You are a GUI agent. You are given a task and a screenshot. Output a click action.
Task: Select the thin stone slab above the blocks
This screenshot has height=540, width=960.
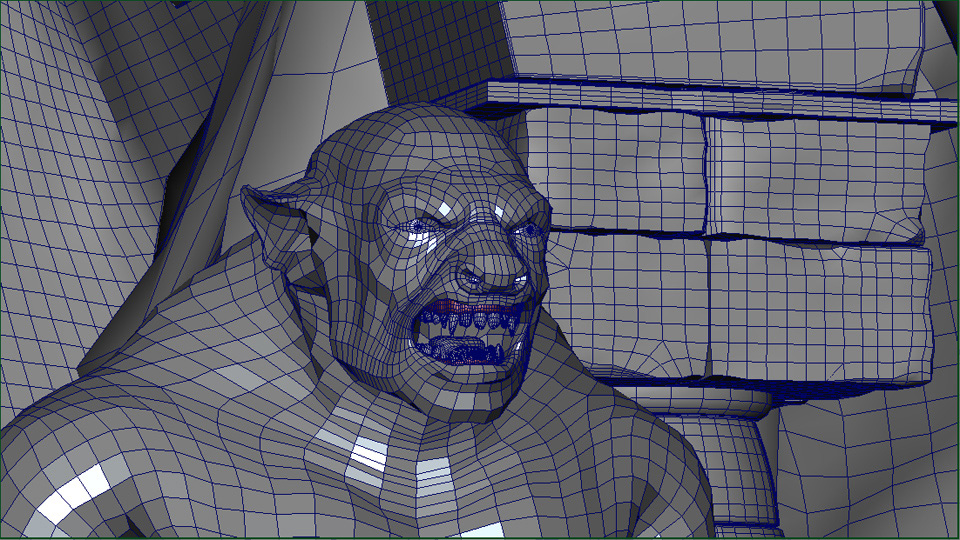[722, 103]
